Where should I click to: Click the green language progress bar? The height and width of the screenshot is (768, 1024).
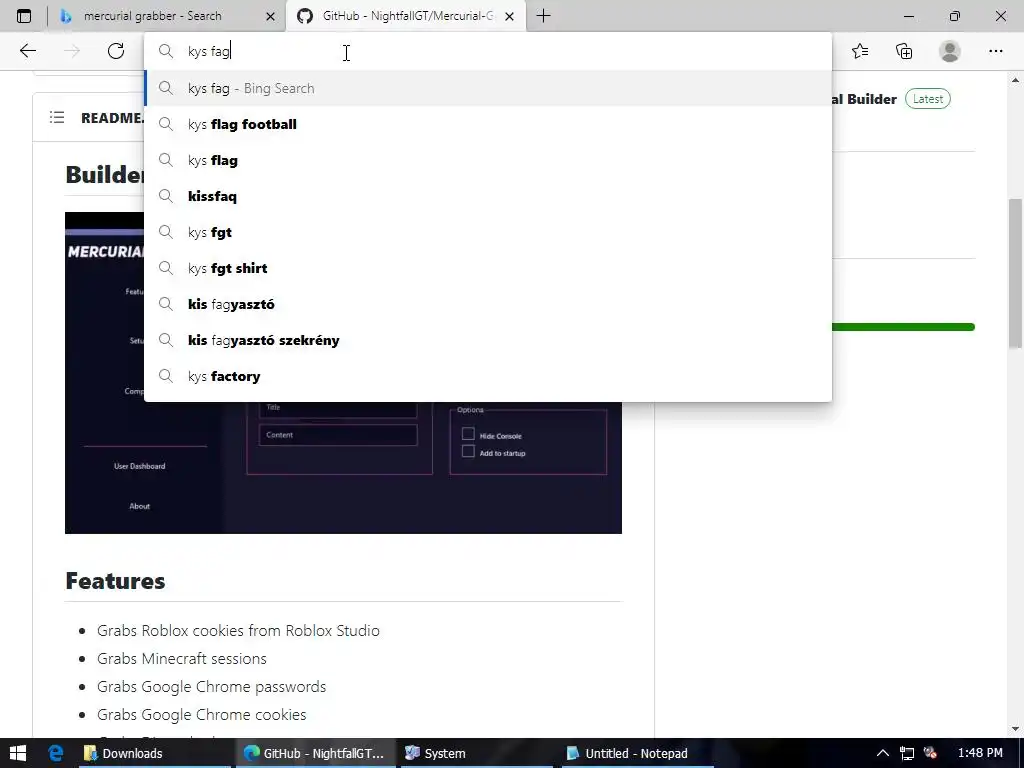tap(903, 327)
